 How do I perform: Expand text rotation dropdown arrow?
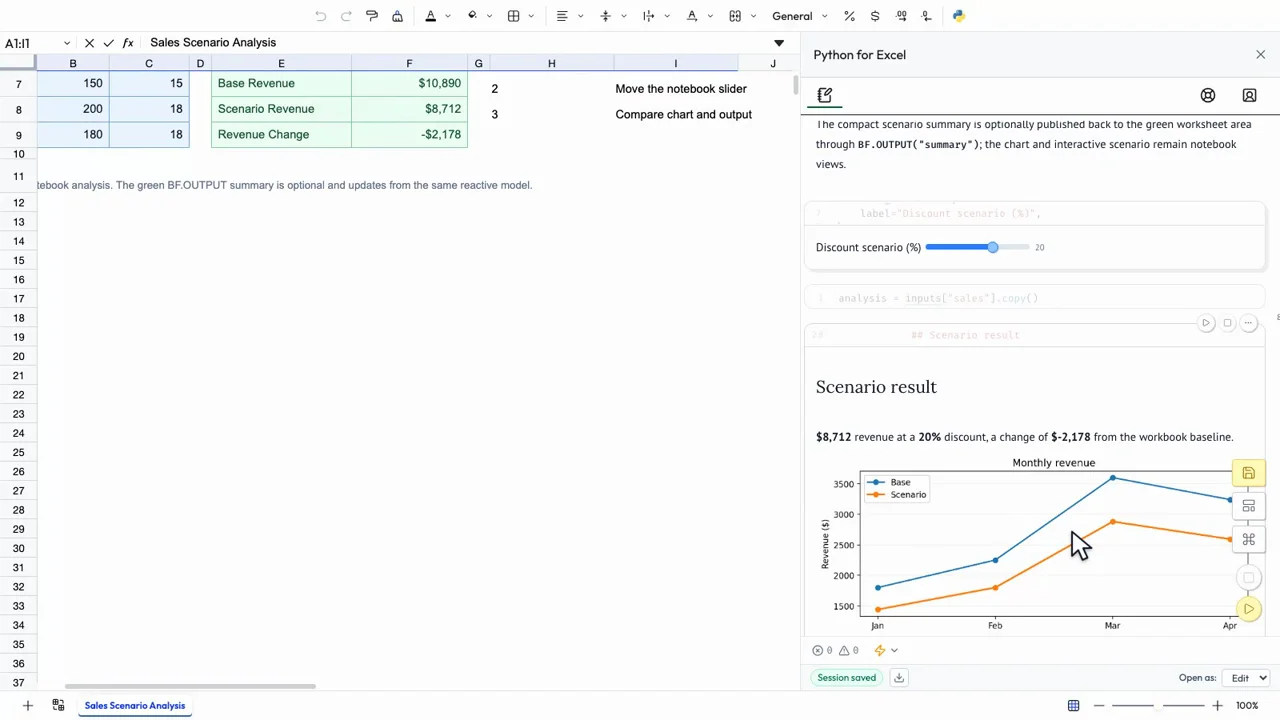tap(709, 16)
